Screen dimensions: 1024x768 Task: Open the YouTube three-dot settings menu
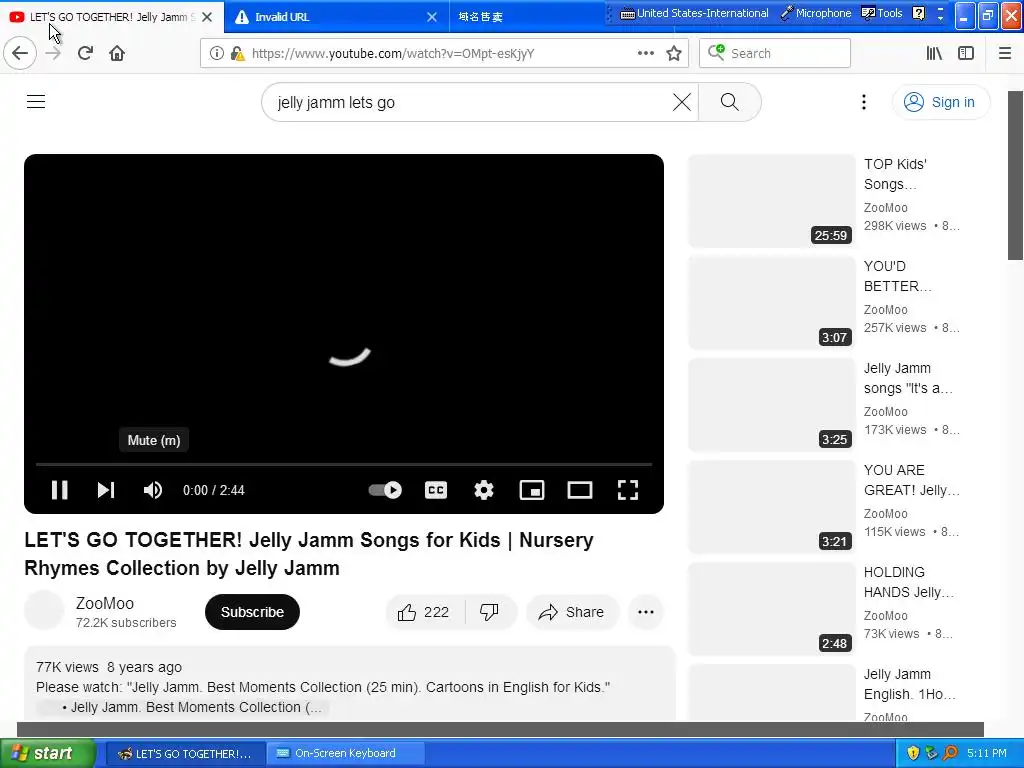pyautogui.click(x=864, y=102)
